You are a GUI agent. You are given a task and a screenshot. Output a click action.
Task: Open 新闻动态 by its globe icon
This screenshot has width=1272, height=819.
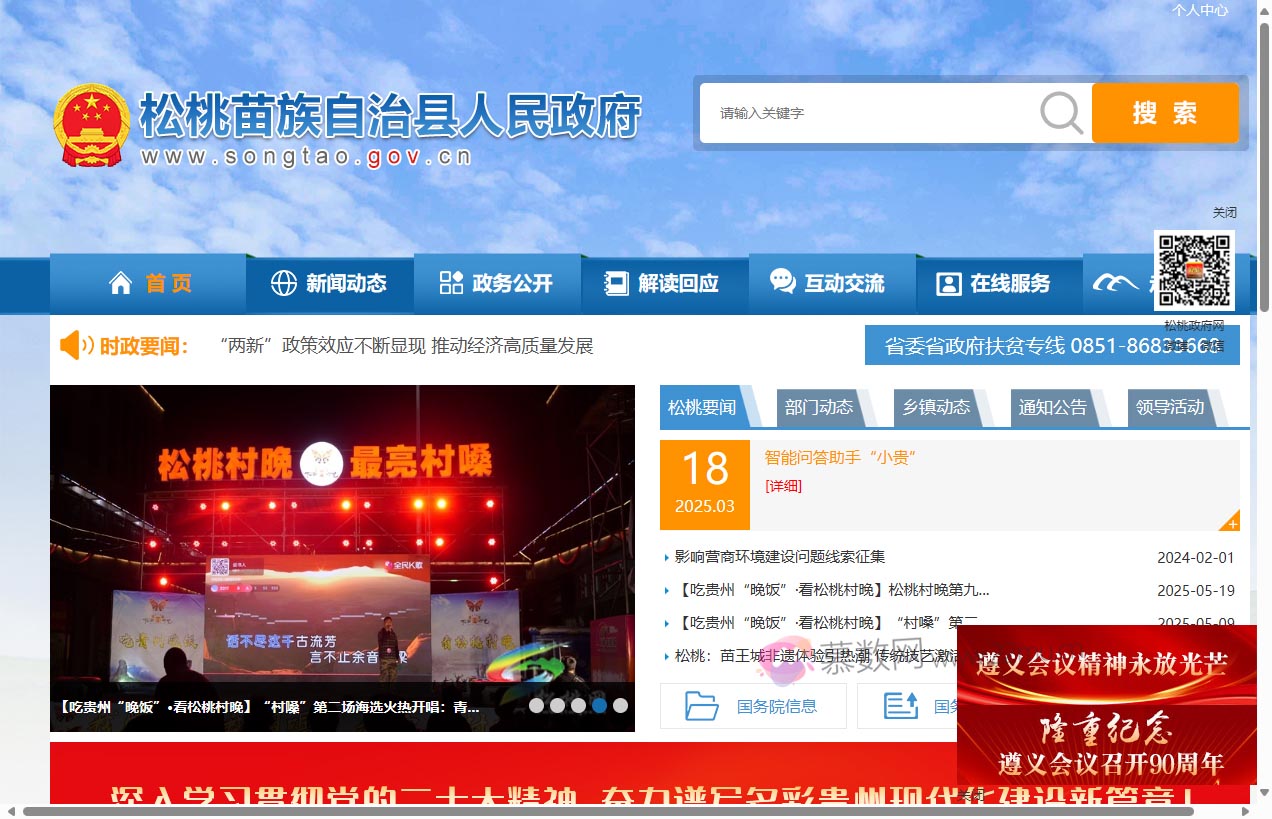(284, 283)
